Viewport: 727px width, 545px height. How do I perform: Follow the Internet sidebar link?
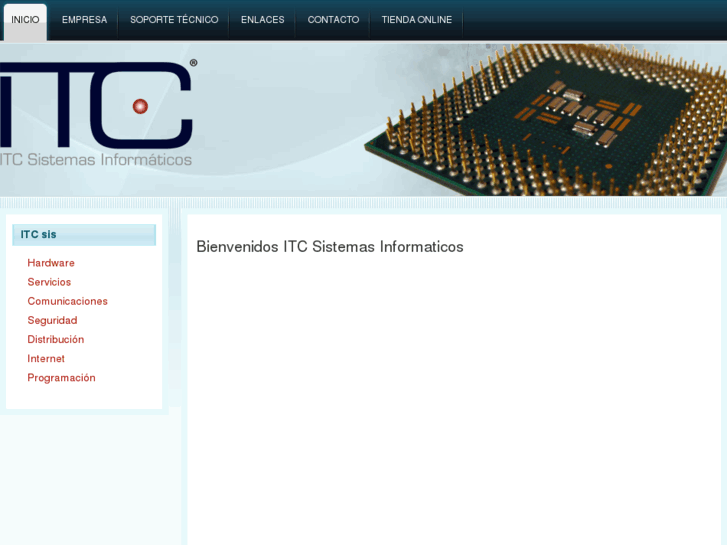[46, 359]
